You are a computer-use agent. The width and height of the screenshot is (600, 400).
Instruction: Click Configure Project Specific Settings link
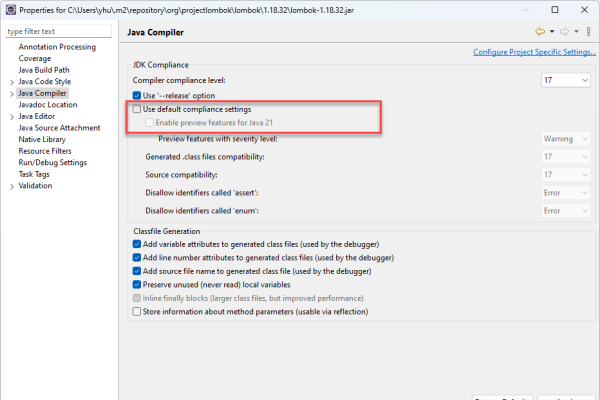point(534,53)
